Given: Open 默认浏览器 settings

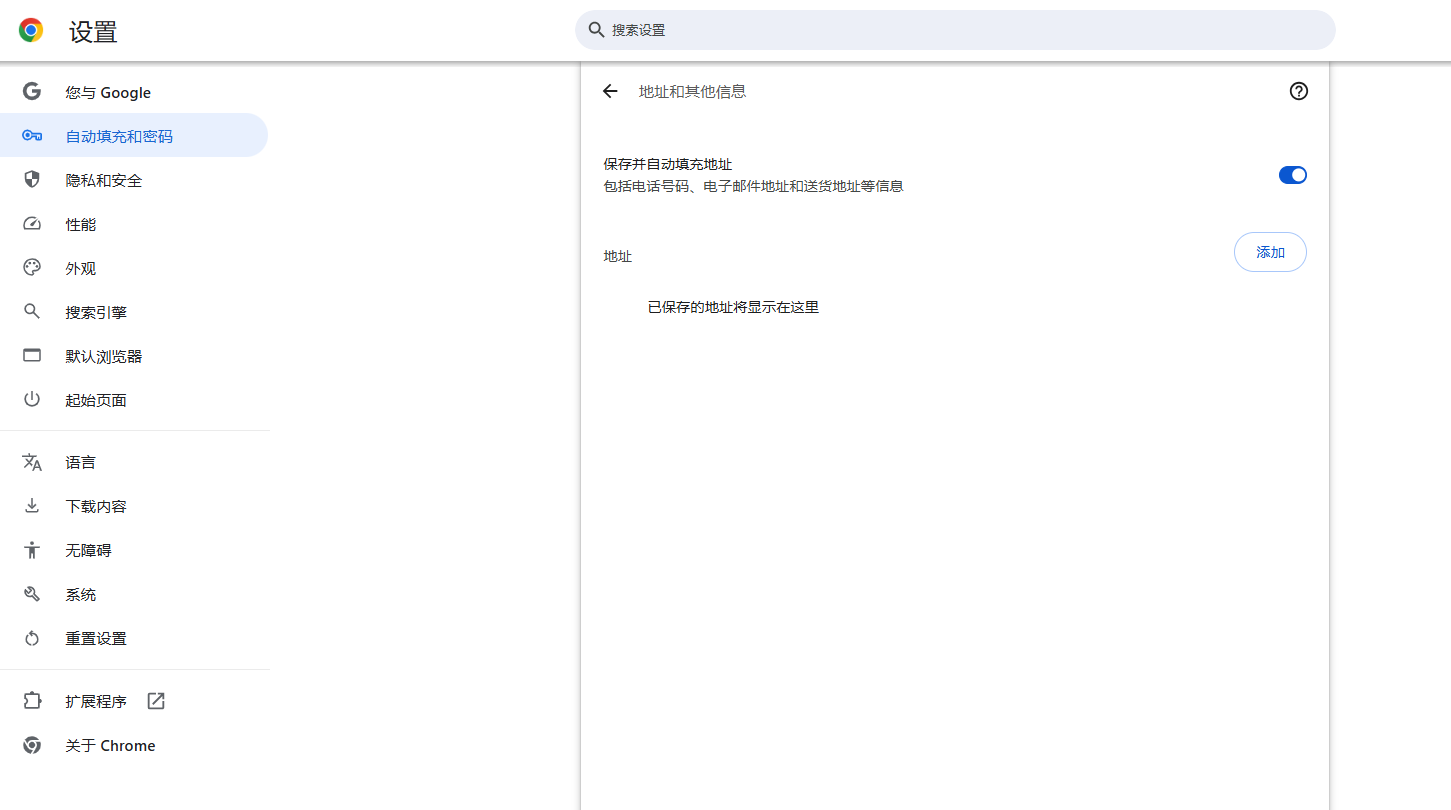Looking at the screenshot, I should pos(135,356).
